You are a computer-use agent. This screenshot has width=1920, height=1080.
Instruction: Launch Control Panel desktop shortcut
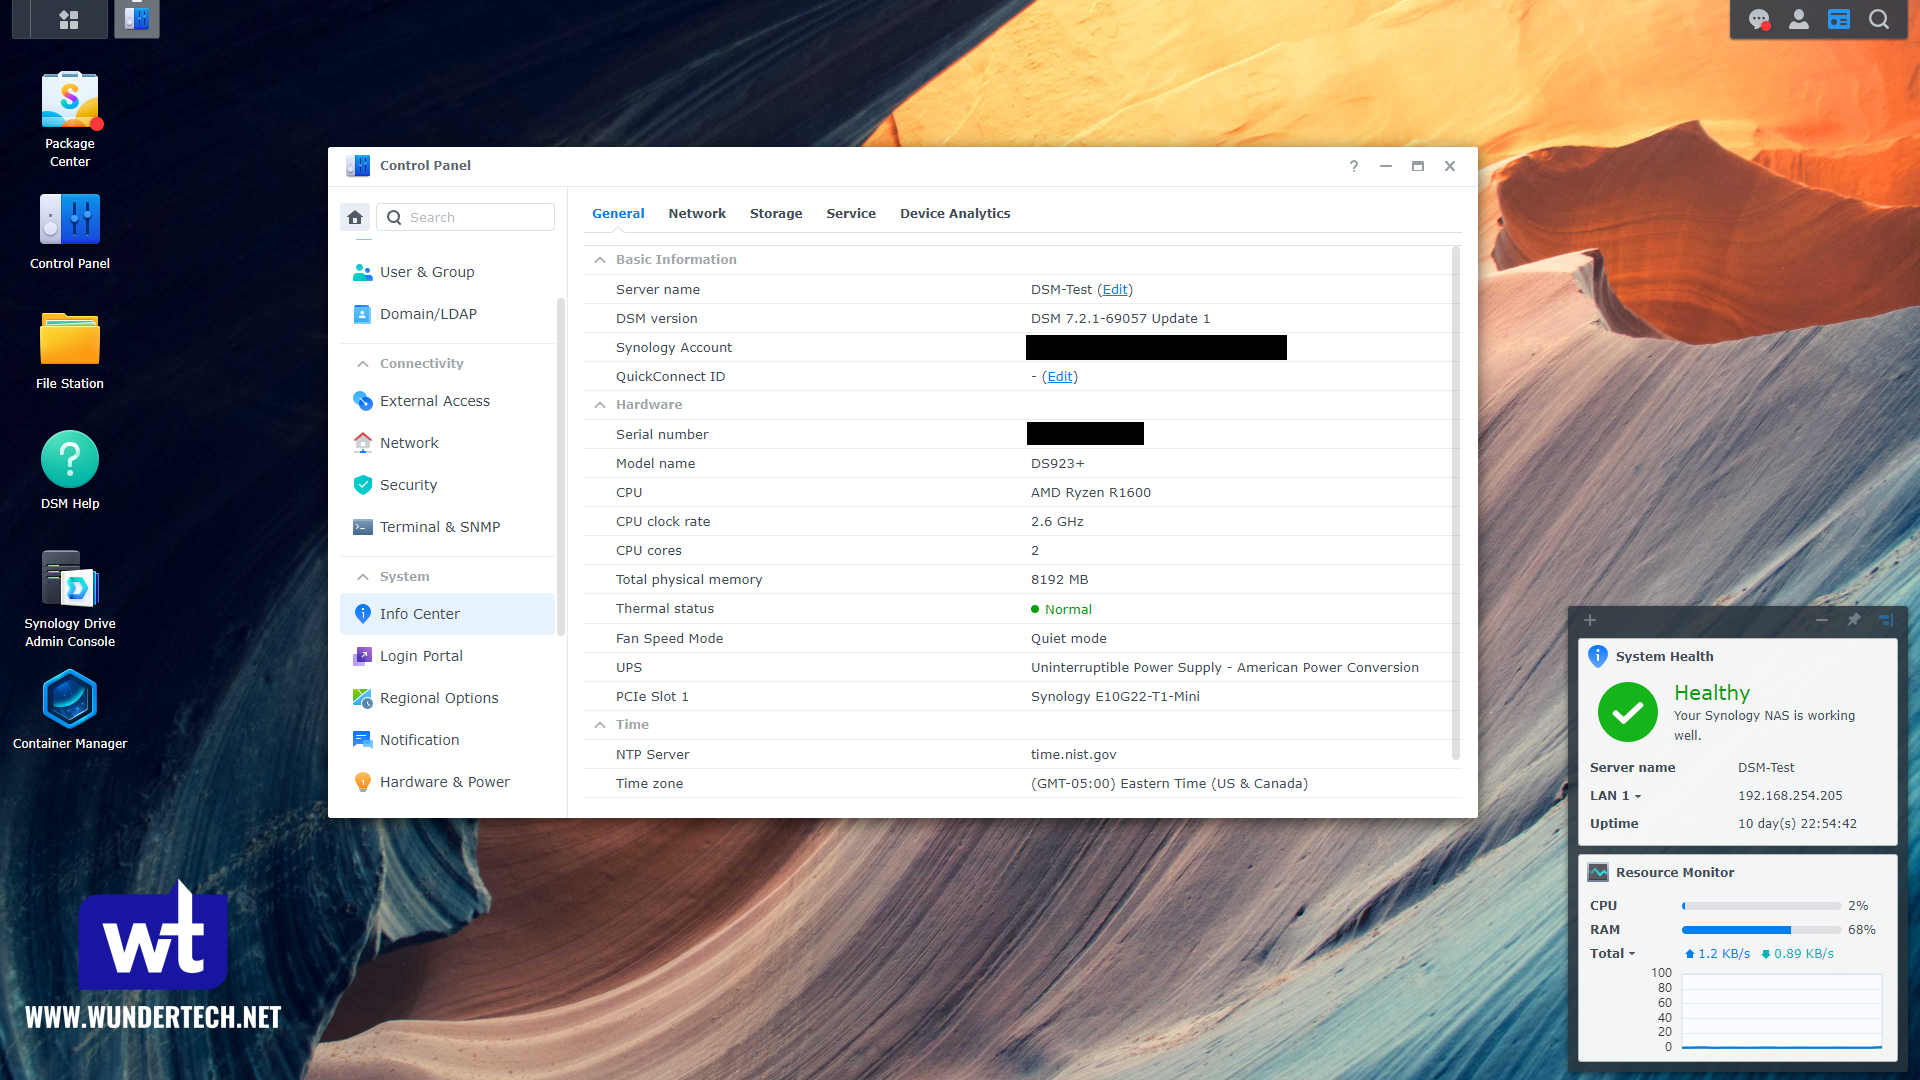[x=70, y=232]
